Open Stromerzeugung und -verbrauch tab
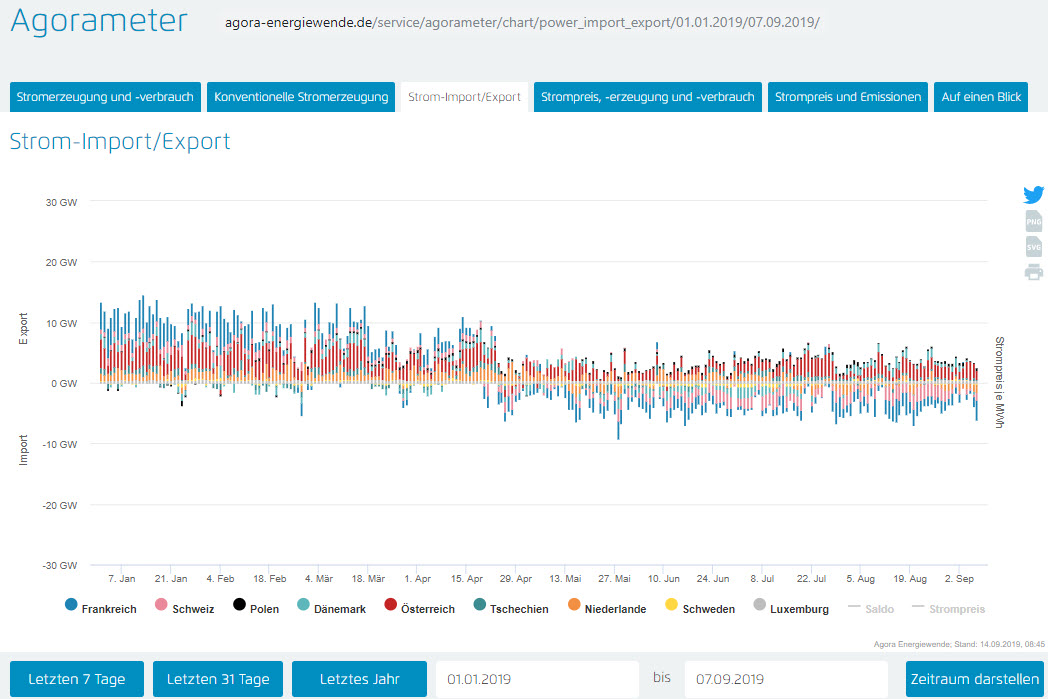This screenshot has height=699, width=1048. pos(105,97)
